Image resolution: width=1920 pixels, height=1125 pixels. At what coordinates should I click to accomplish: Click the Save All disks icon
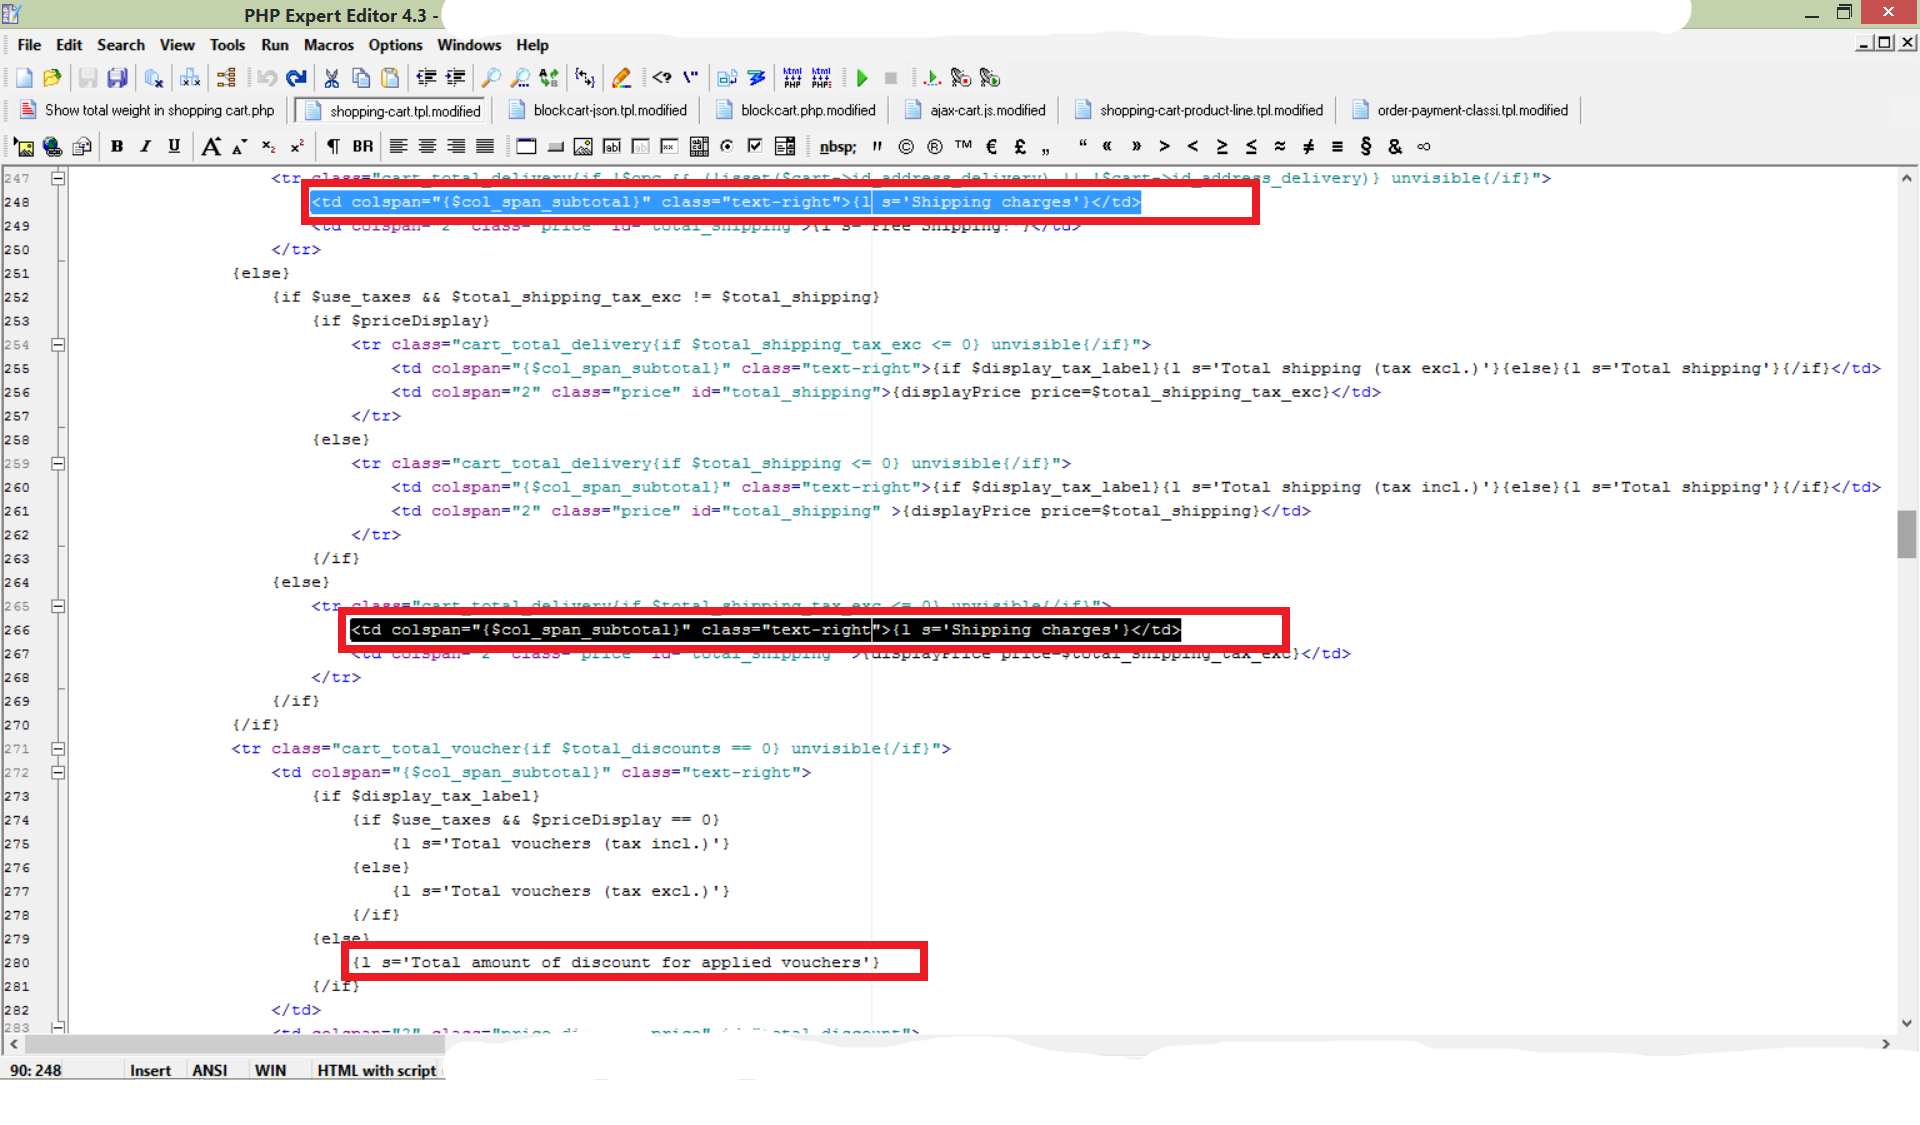[x=117, y=78]
